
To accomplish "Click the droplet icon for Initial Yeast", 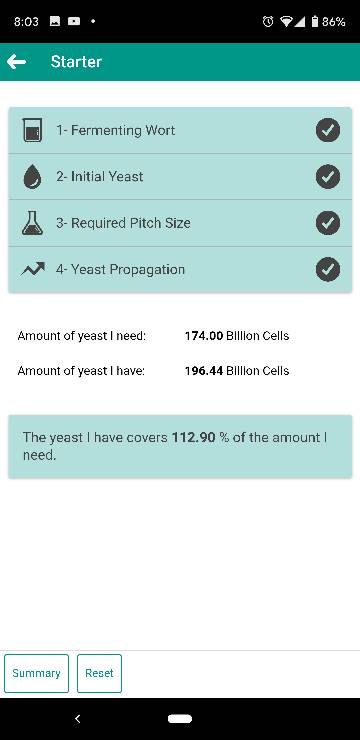I will [x=32, y=177].
